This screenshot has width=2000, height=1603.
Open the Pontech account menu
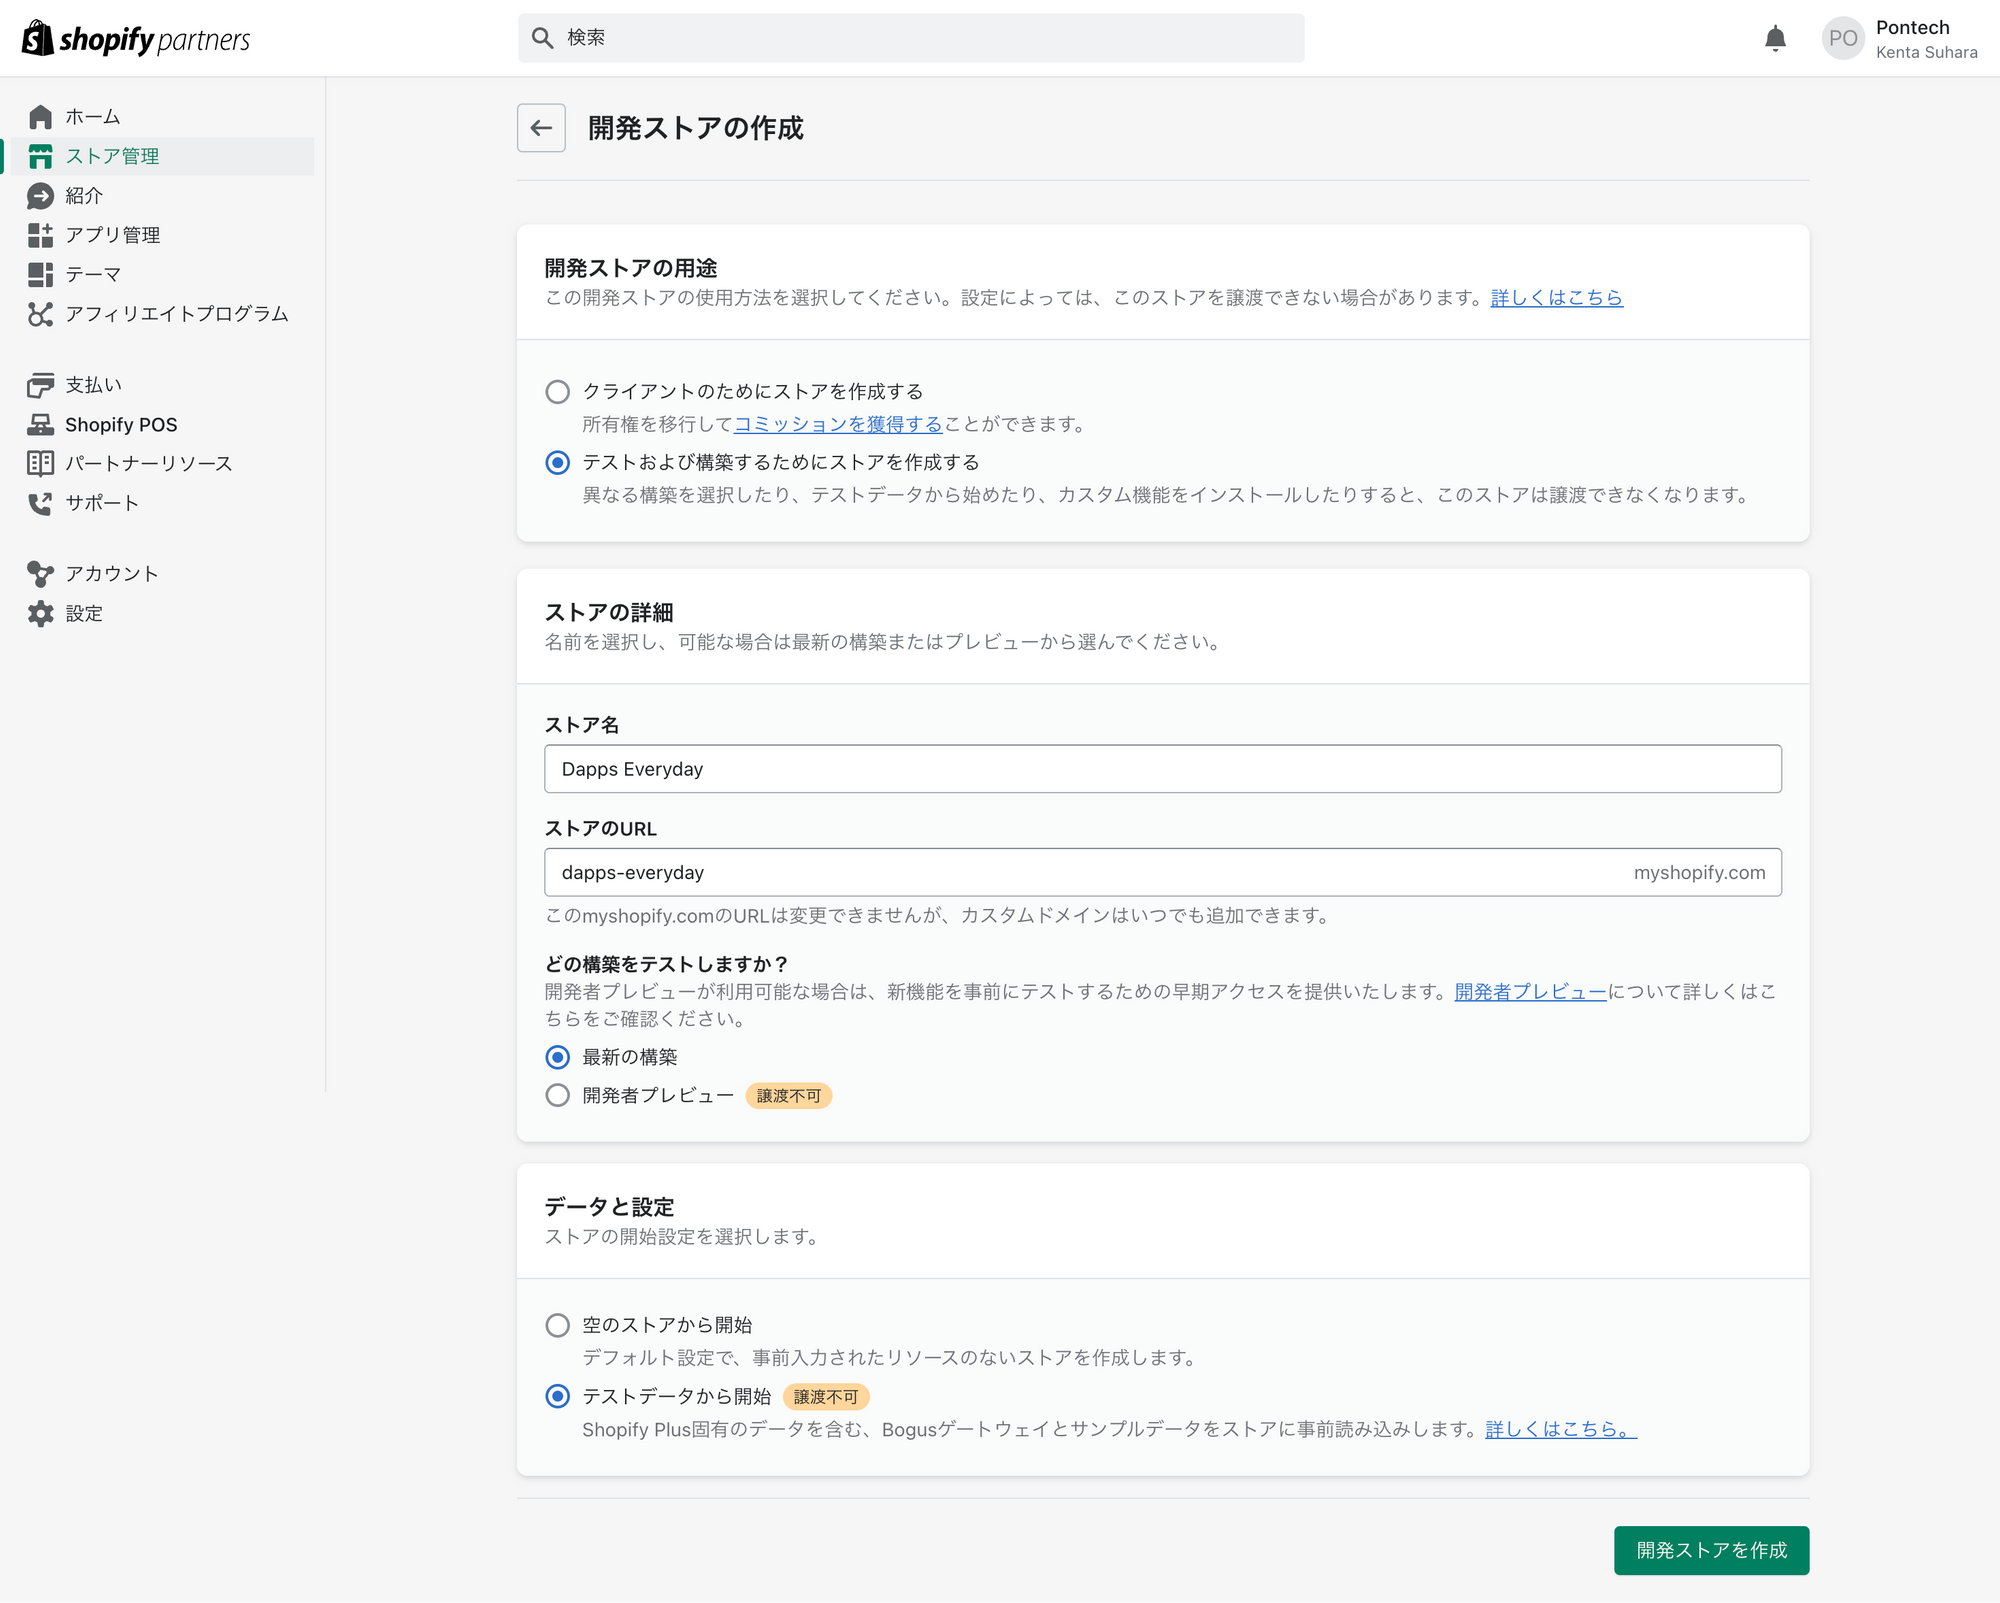click(x=1899, y=39)
